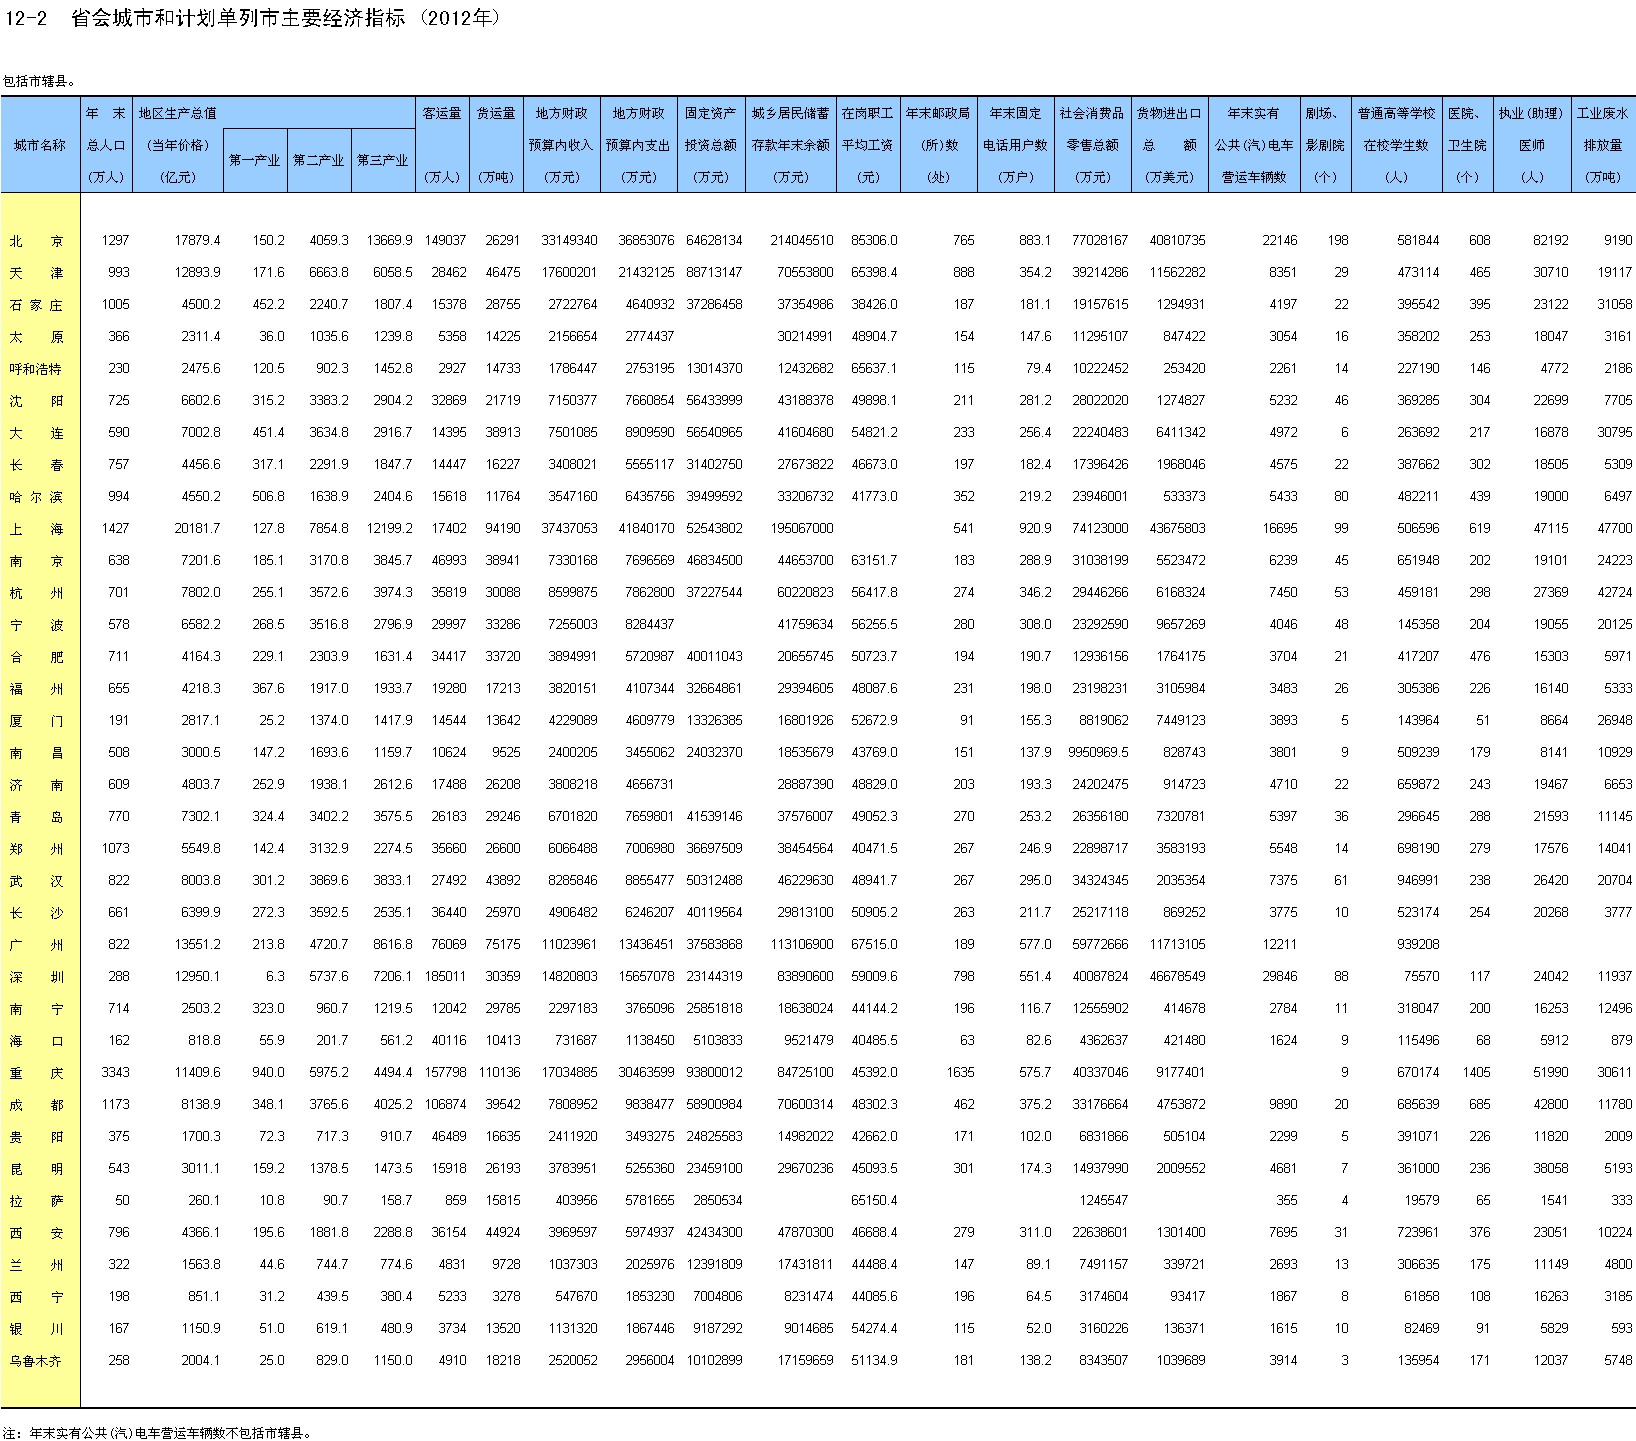Screen dimensions: 1636x1441
Task: Click the 第三产业 sub-column header
Action: click(x=382, y=160)
